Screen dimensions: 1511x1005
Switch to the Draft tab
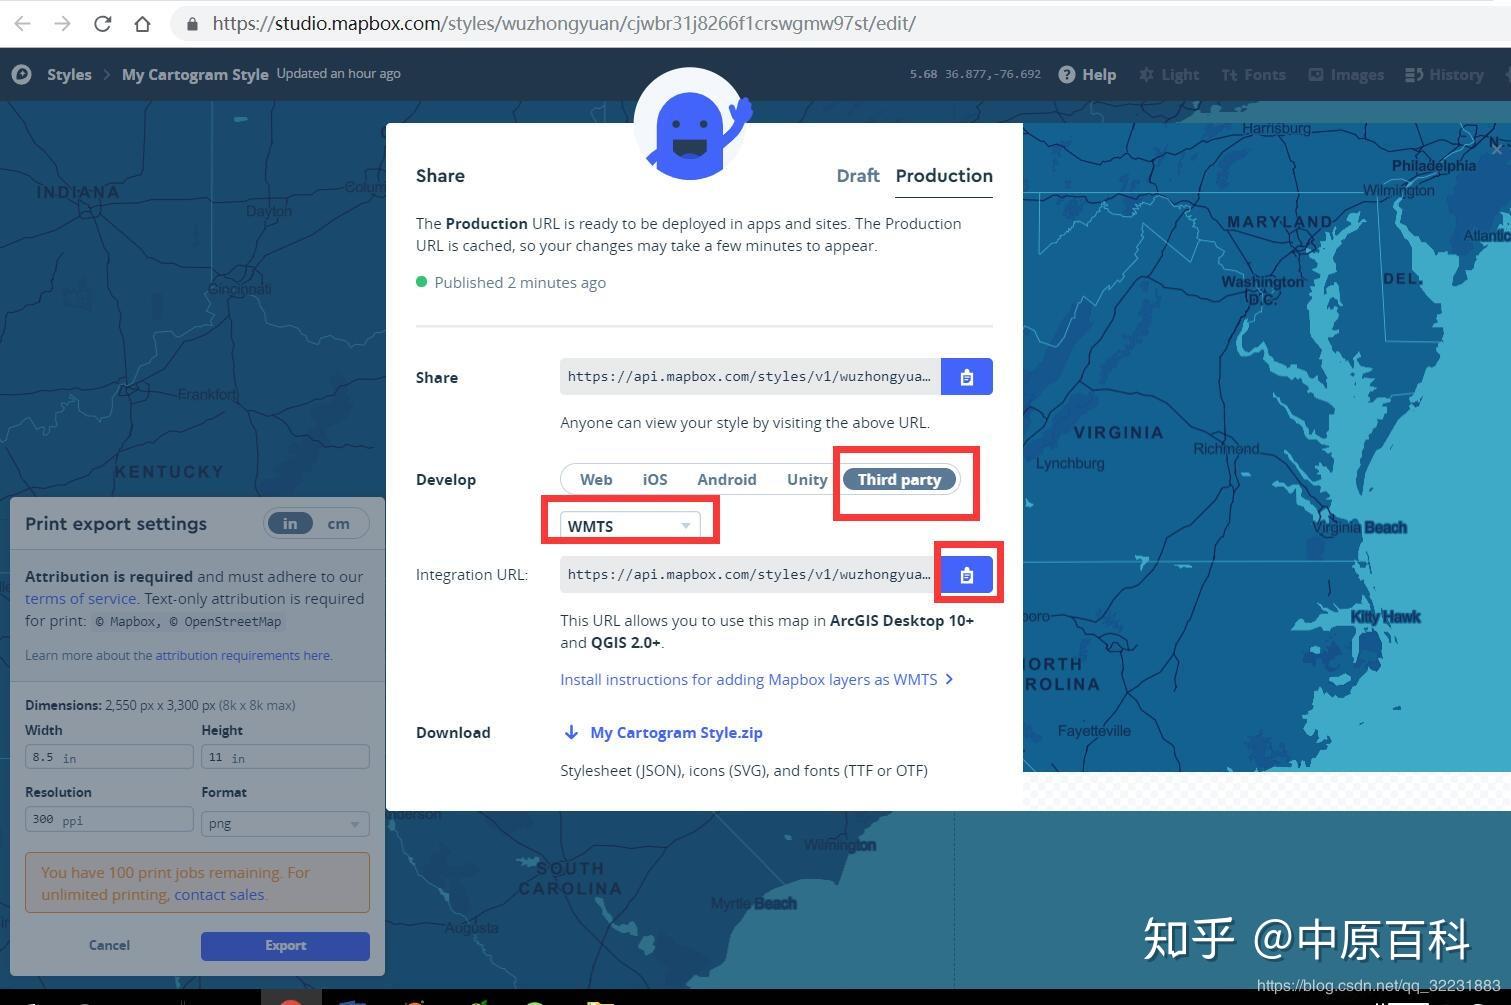(857, 175)
